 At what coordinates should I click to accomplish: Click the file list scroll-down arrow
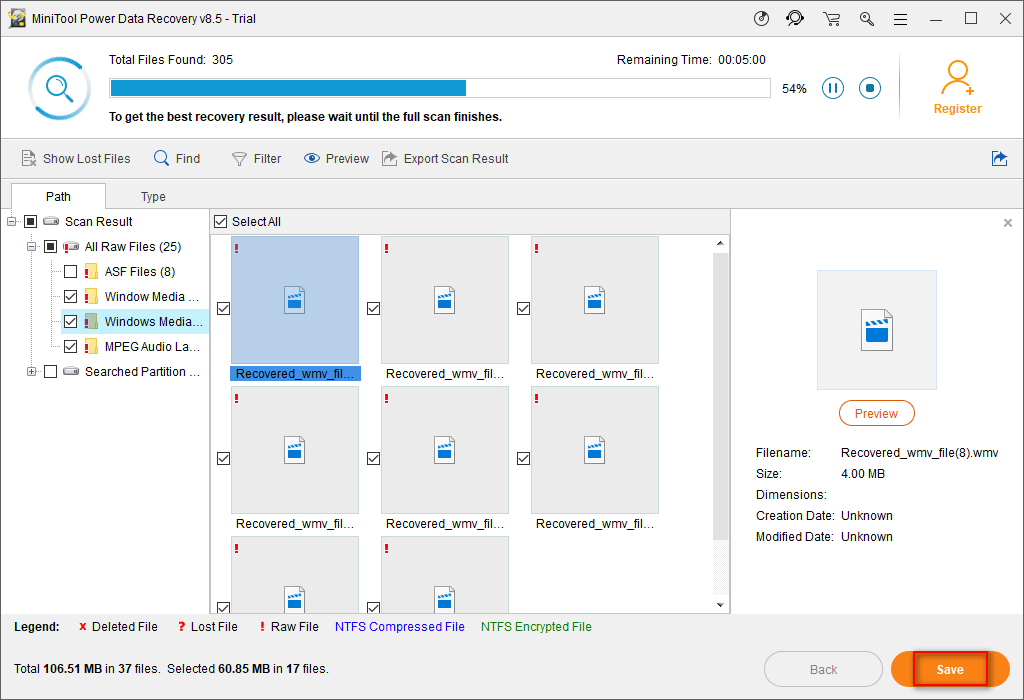coord(720,605)
